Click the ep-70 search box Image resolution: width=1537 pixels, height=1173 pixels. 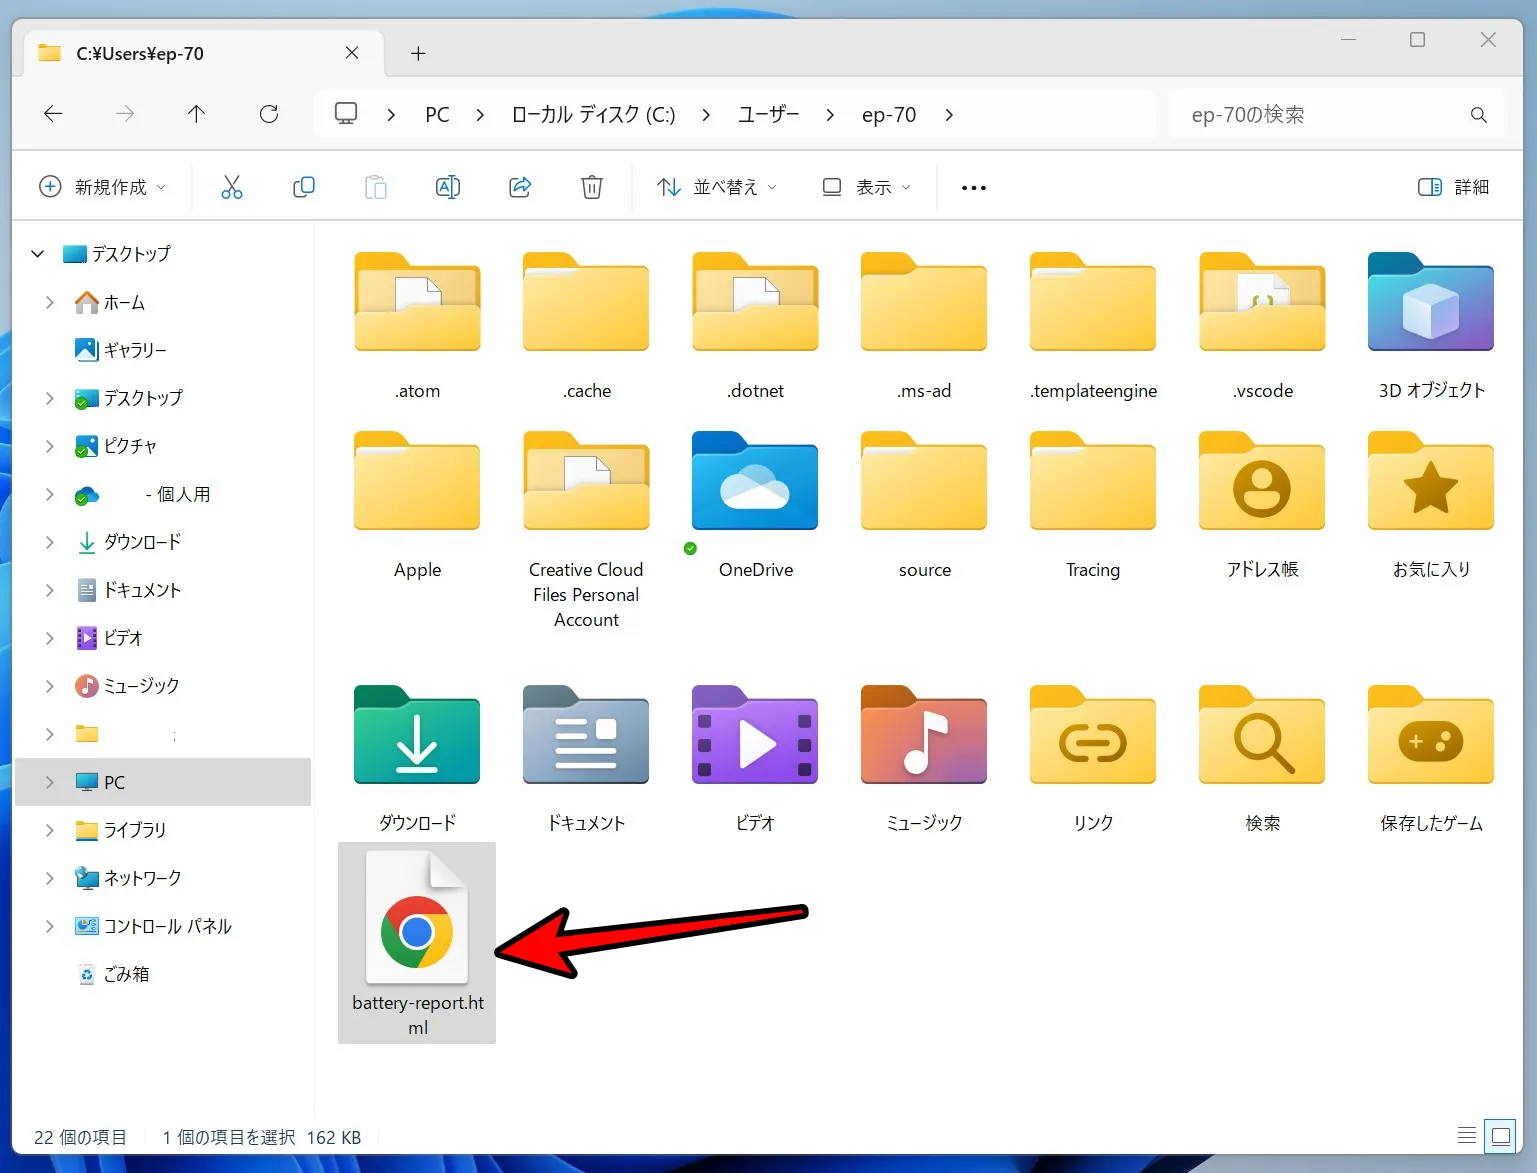coord(1320,115)
